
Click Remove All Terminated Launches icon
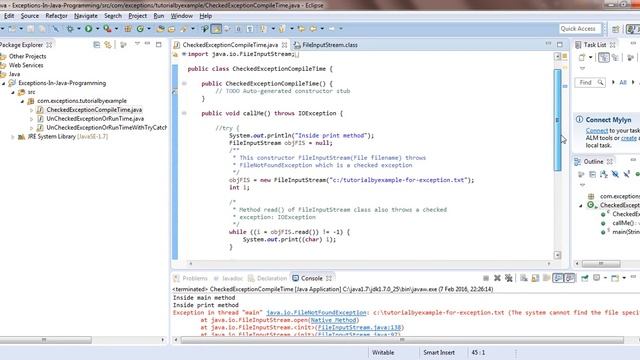coord(509,278)
